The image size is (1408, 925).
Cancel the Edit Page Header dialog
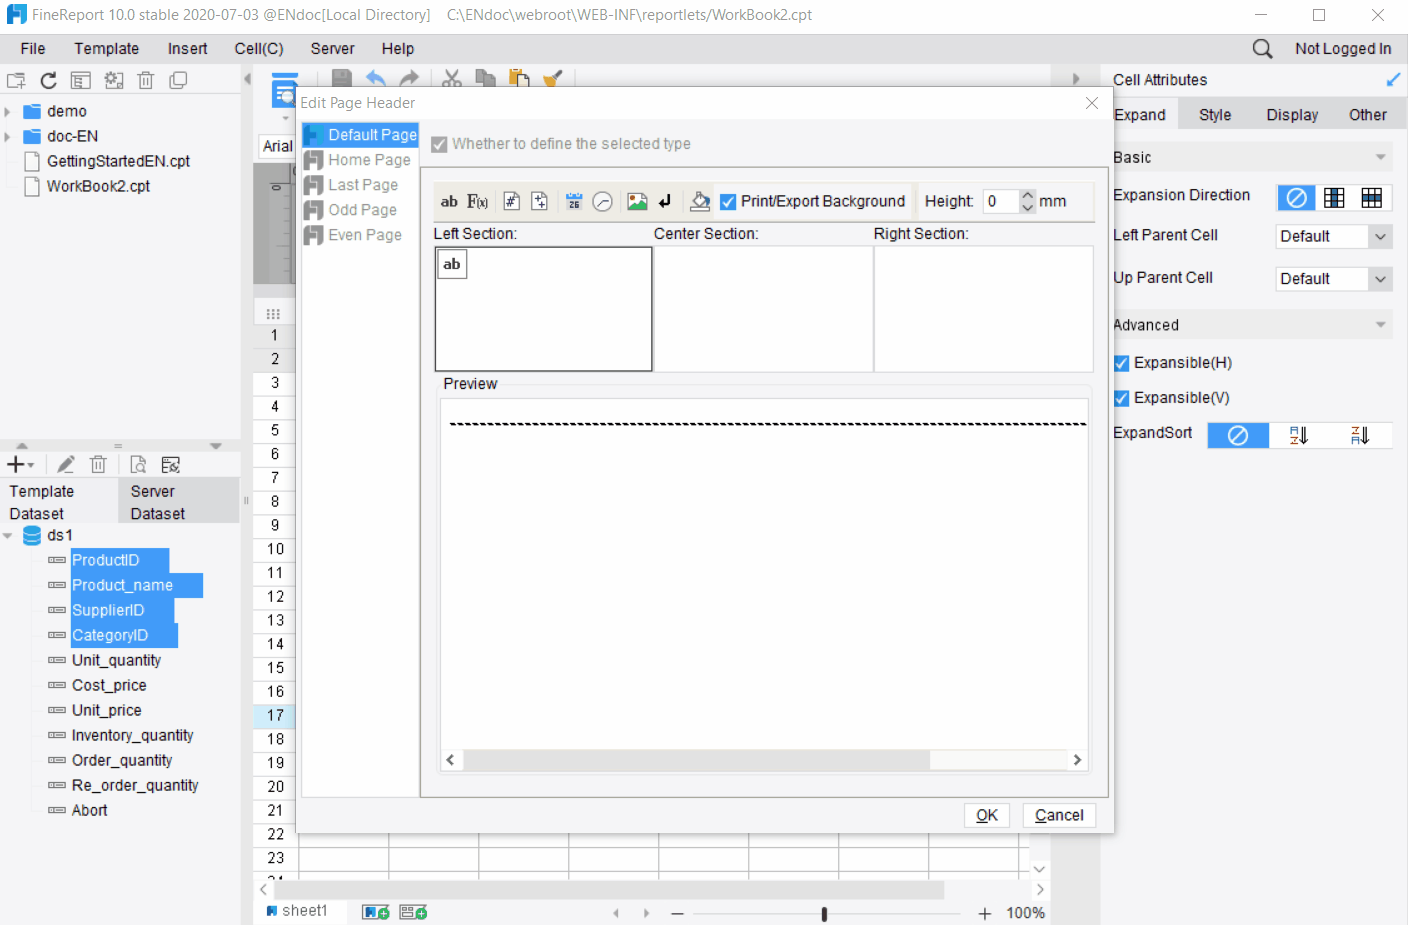coord(1058,815)
